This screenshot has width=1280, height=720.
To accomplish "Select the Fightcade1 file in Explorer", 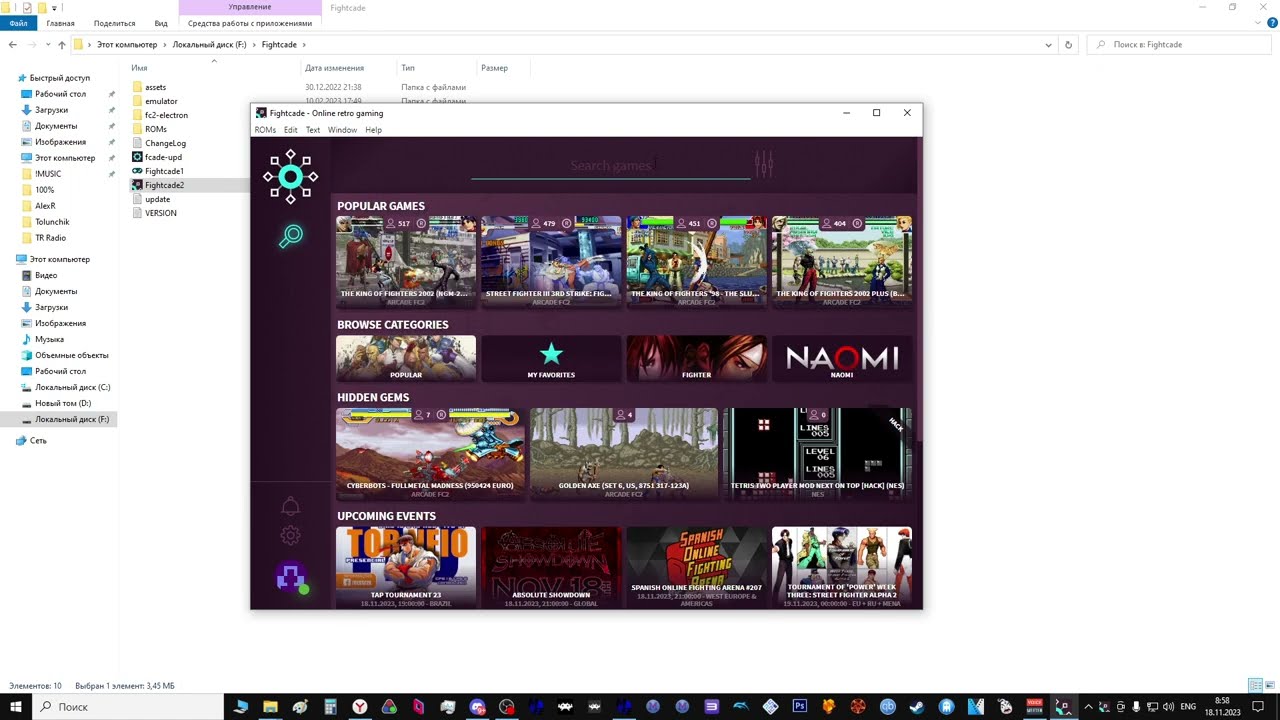I will point(164,171).
